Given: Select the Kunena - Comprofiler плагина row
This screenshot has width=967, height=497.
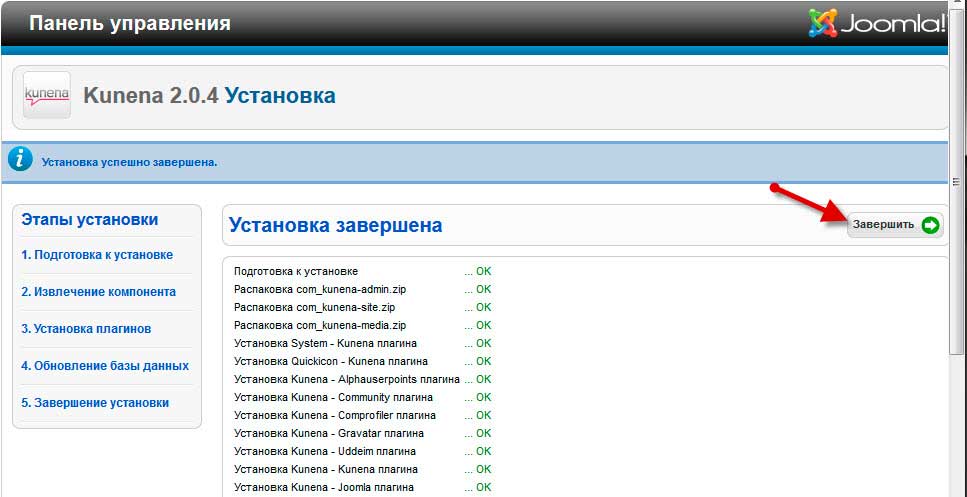Looking at the screenshot, I should (363, 415).
